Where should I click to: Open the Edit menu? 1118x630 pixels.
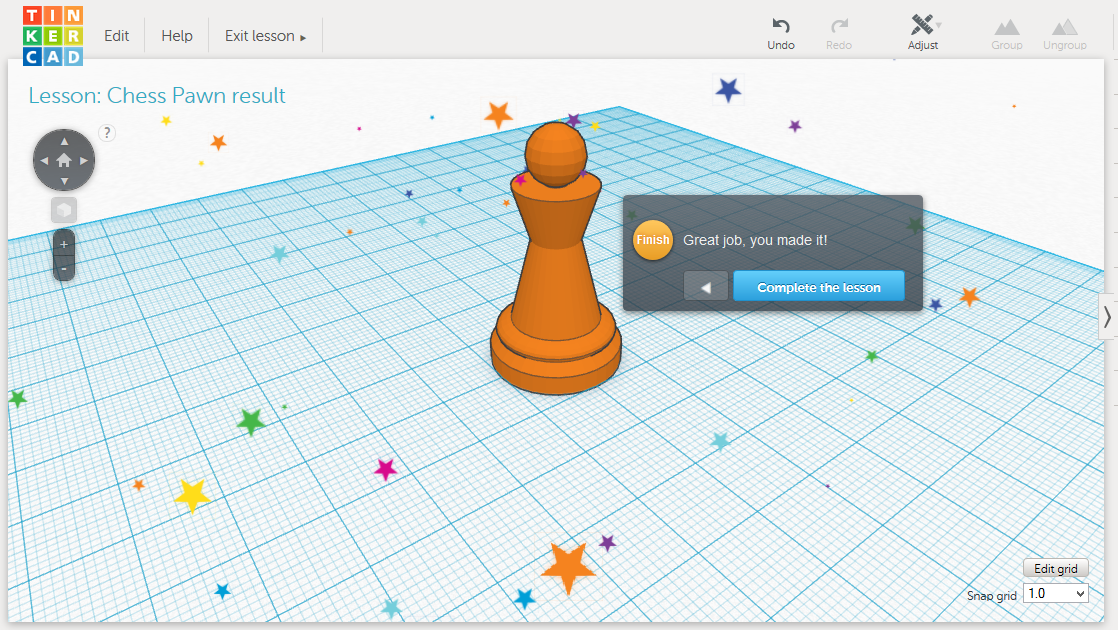(116, 36)
